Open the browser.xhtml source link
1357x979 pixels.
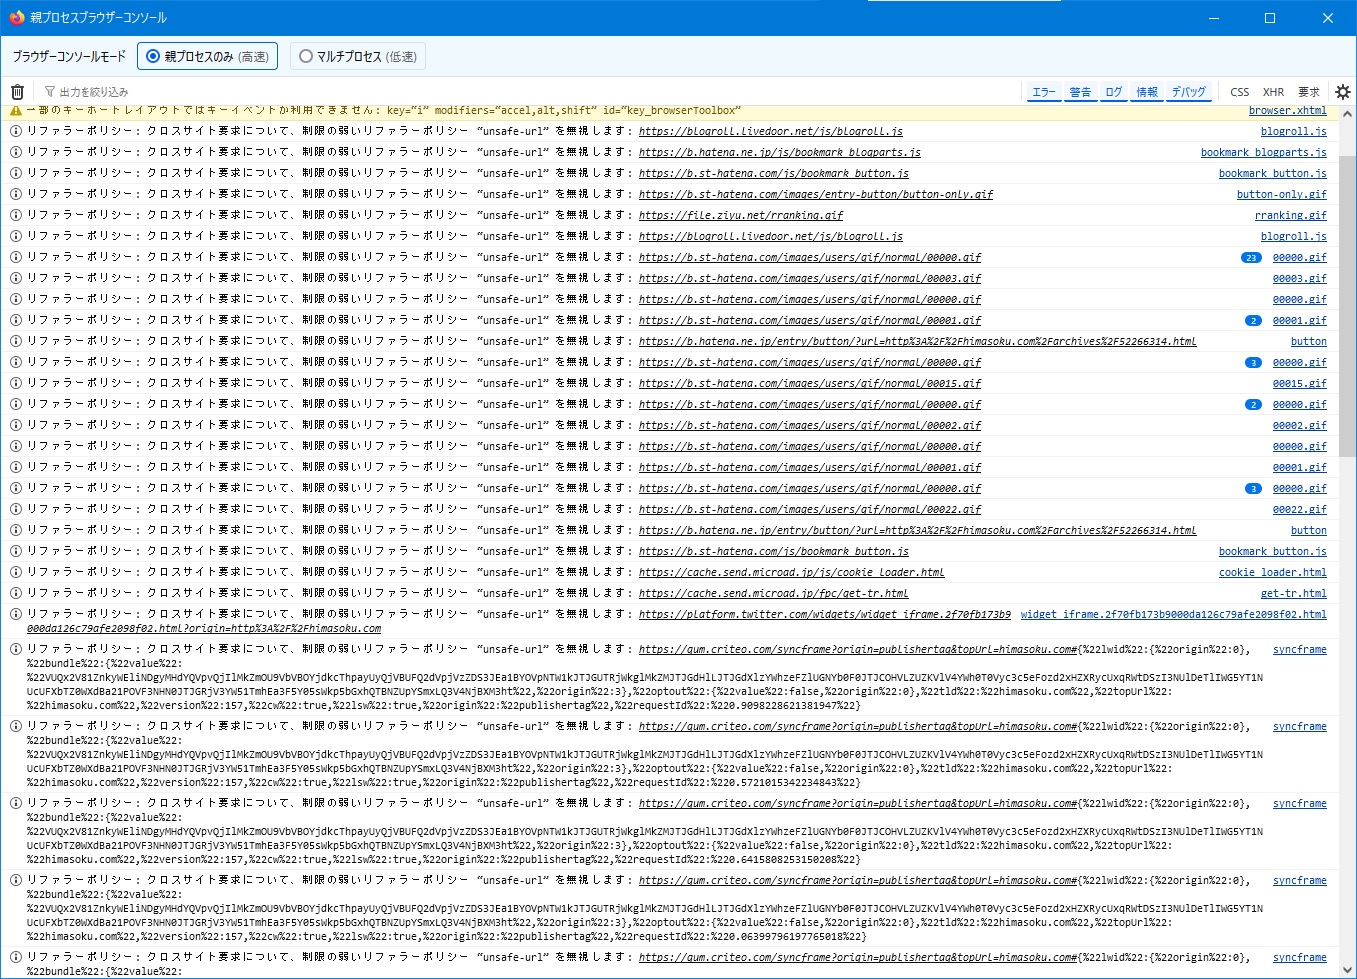click(x=1287, y=111)
